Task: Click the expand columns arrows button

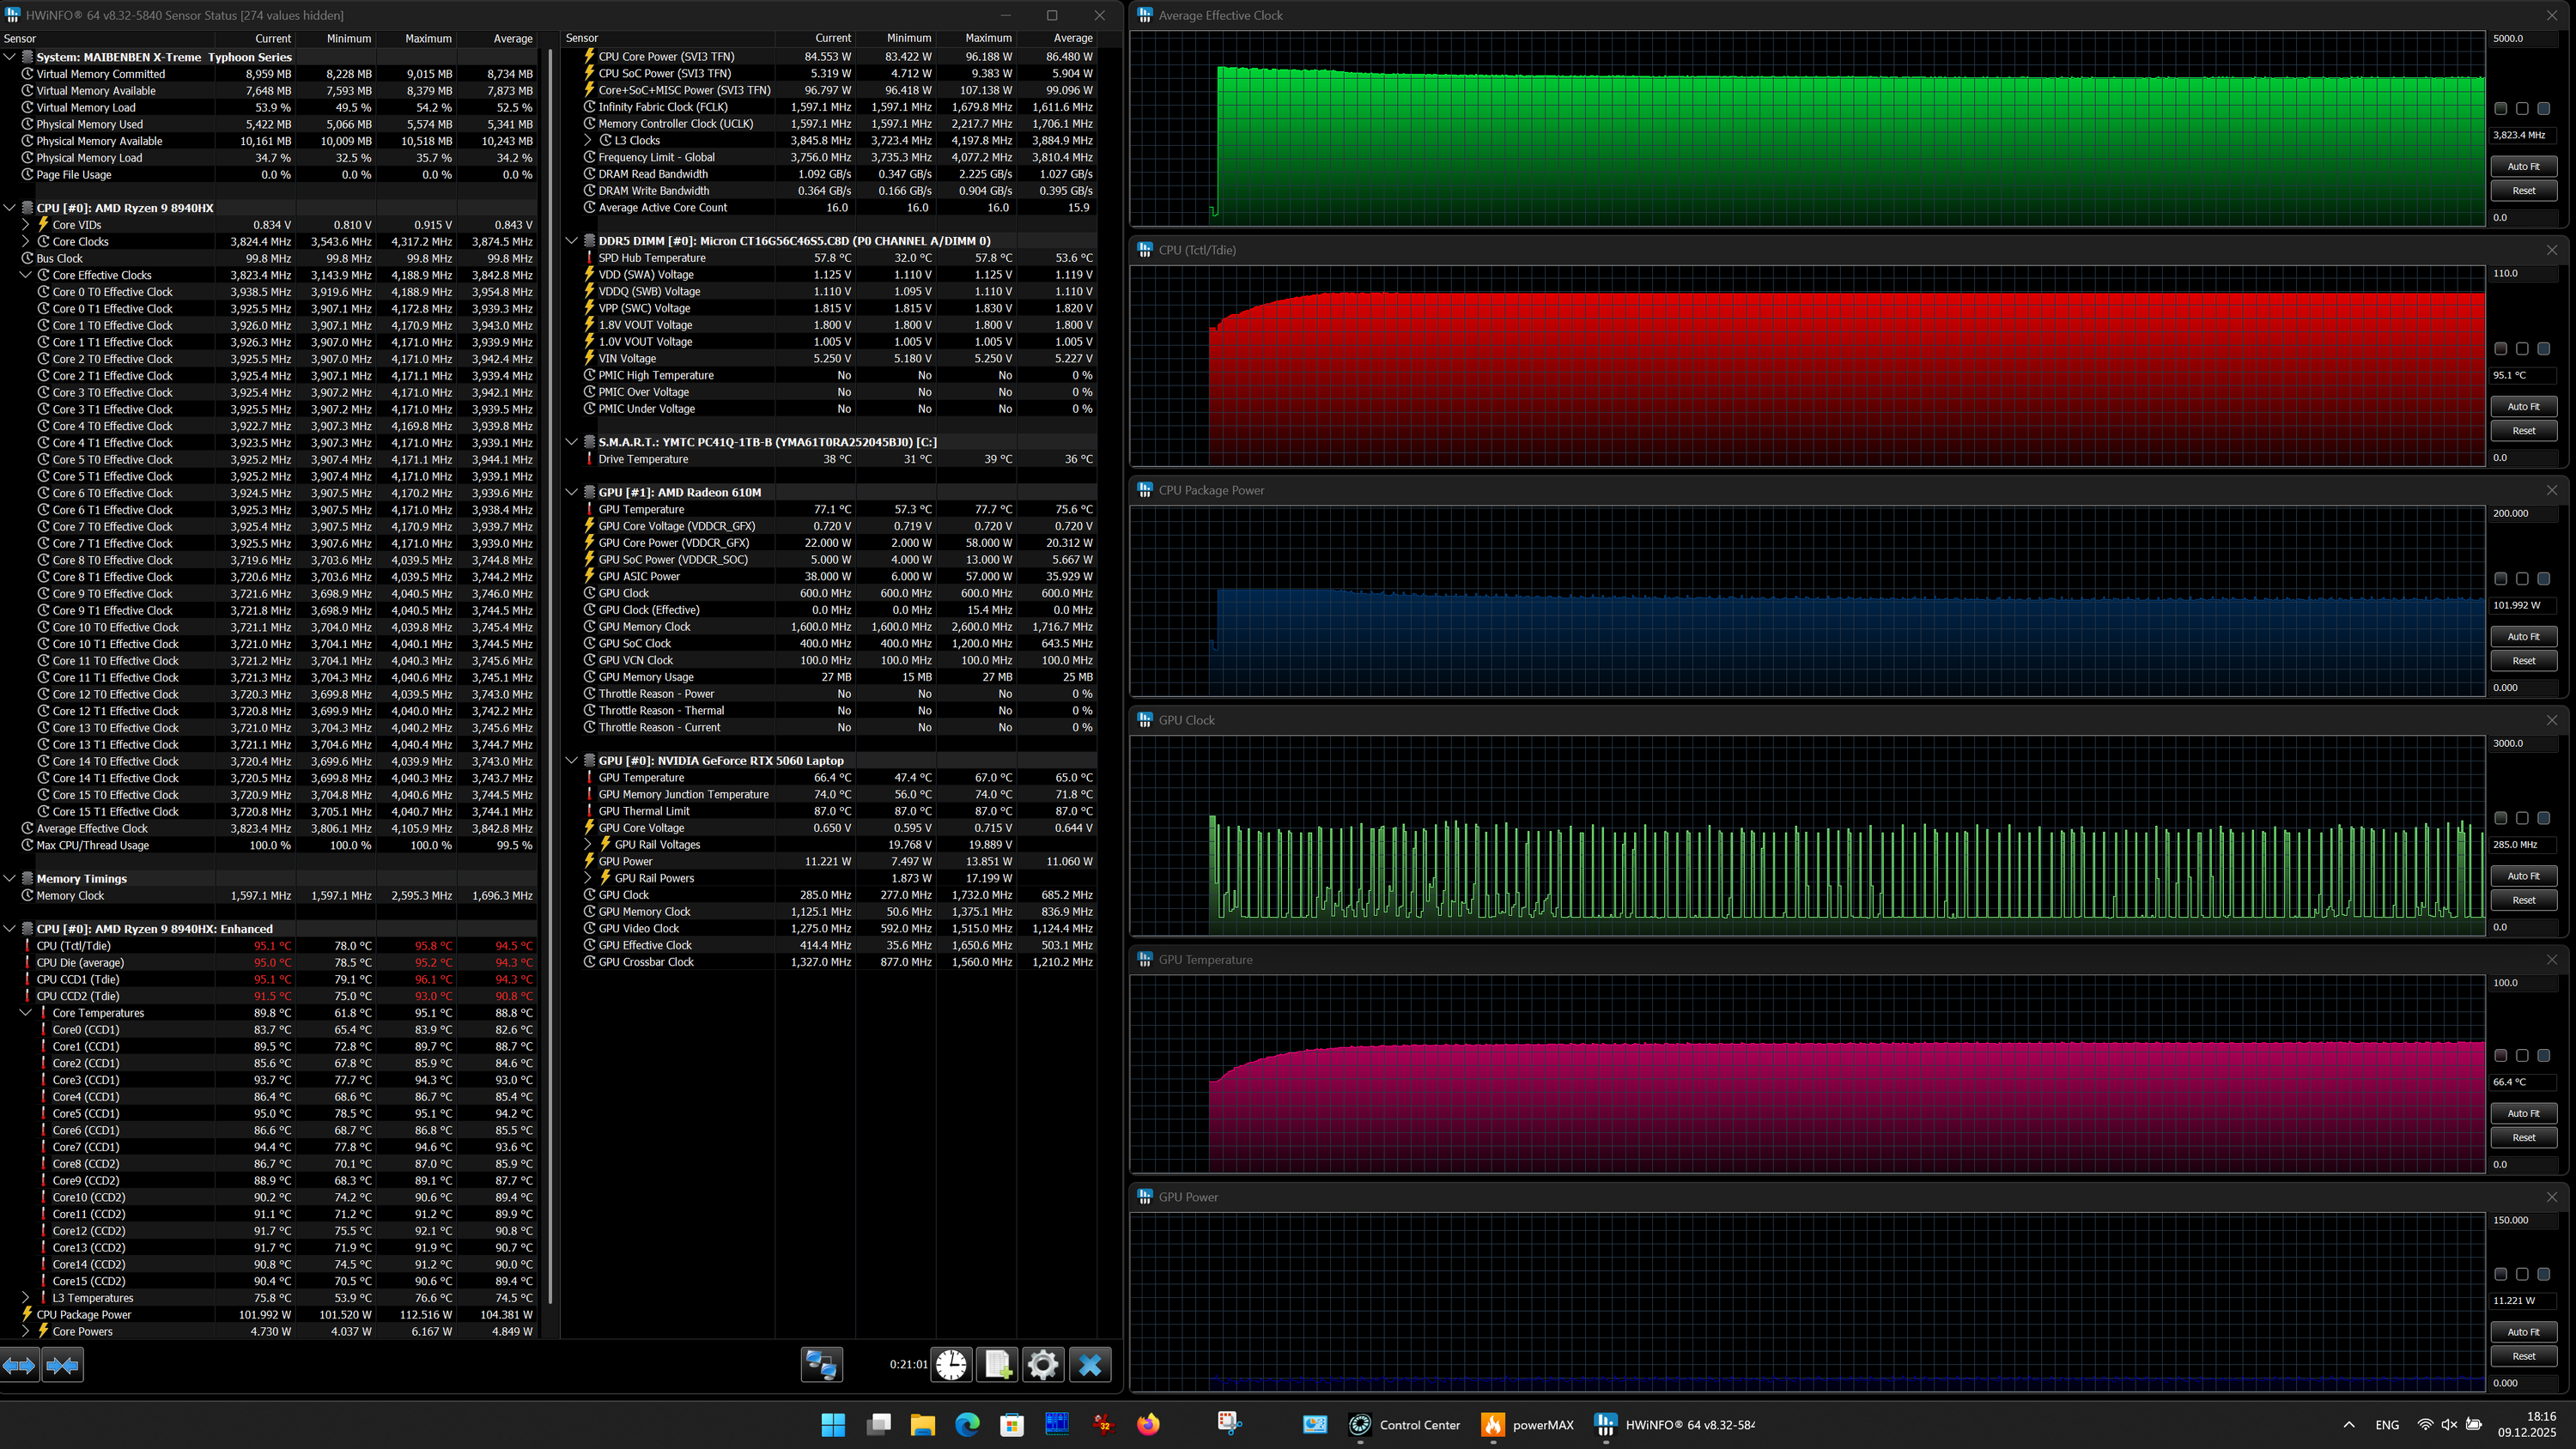Action: pos(19,1365)
